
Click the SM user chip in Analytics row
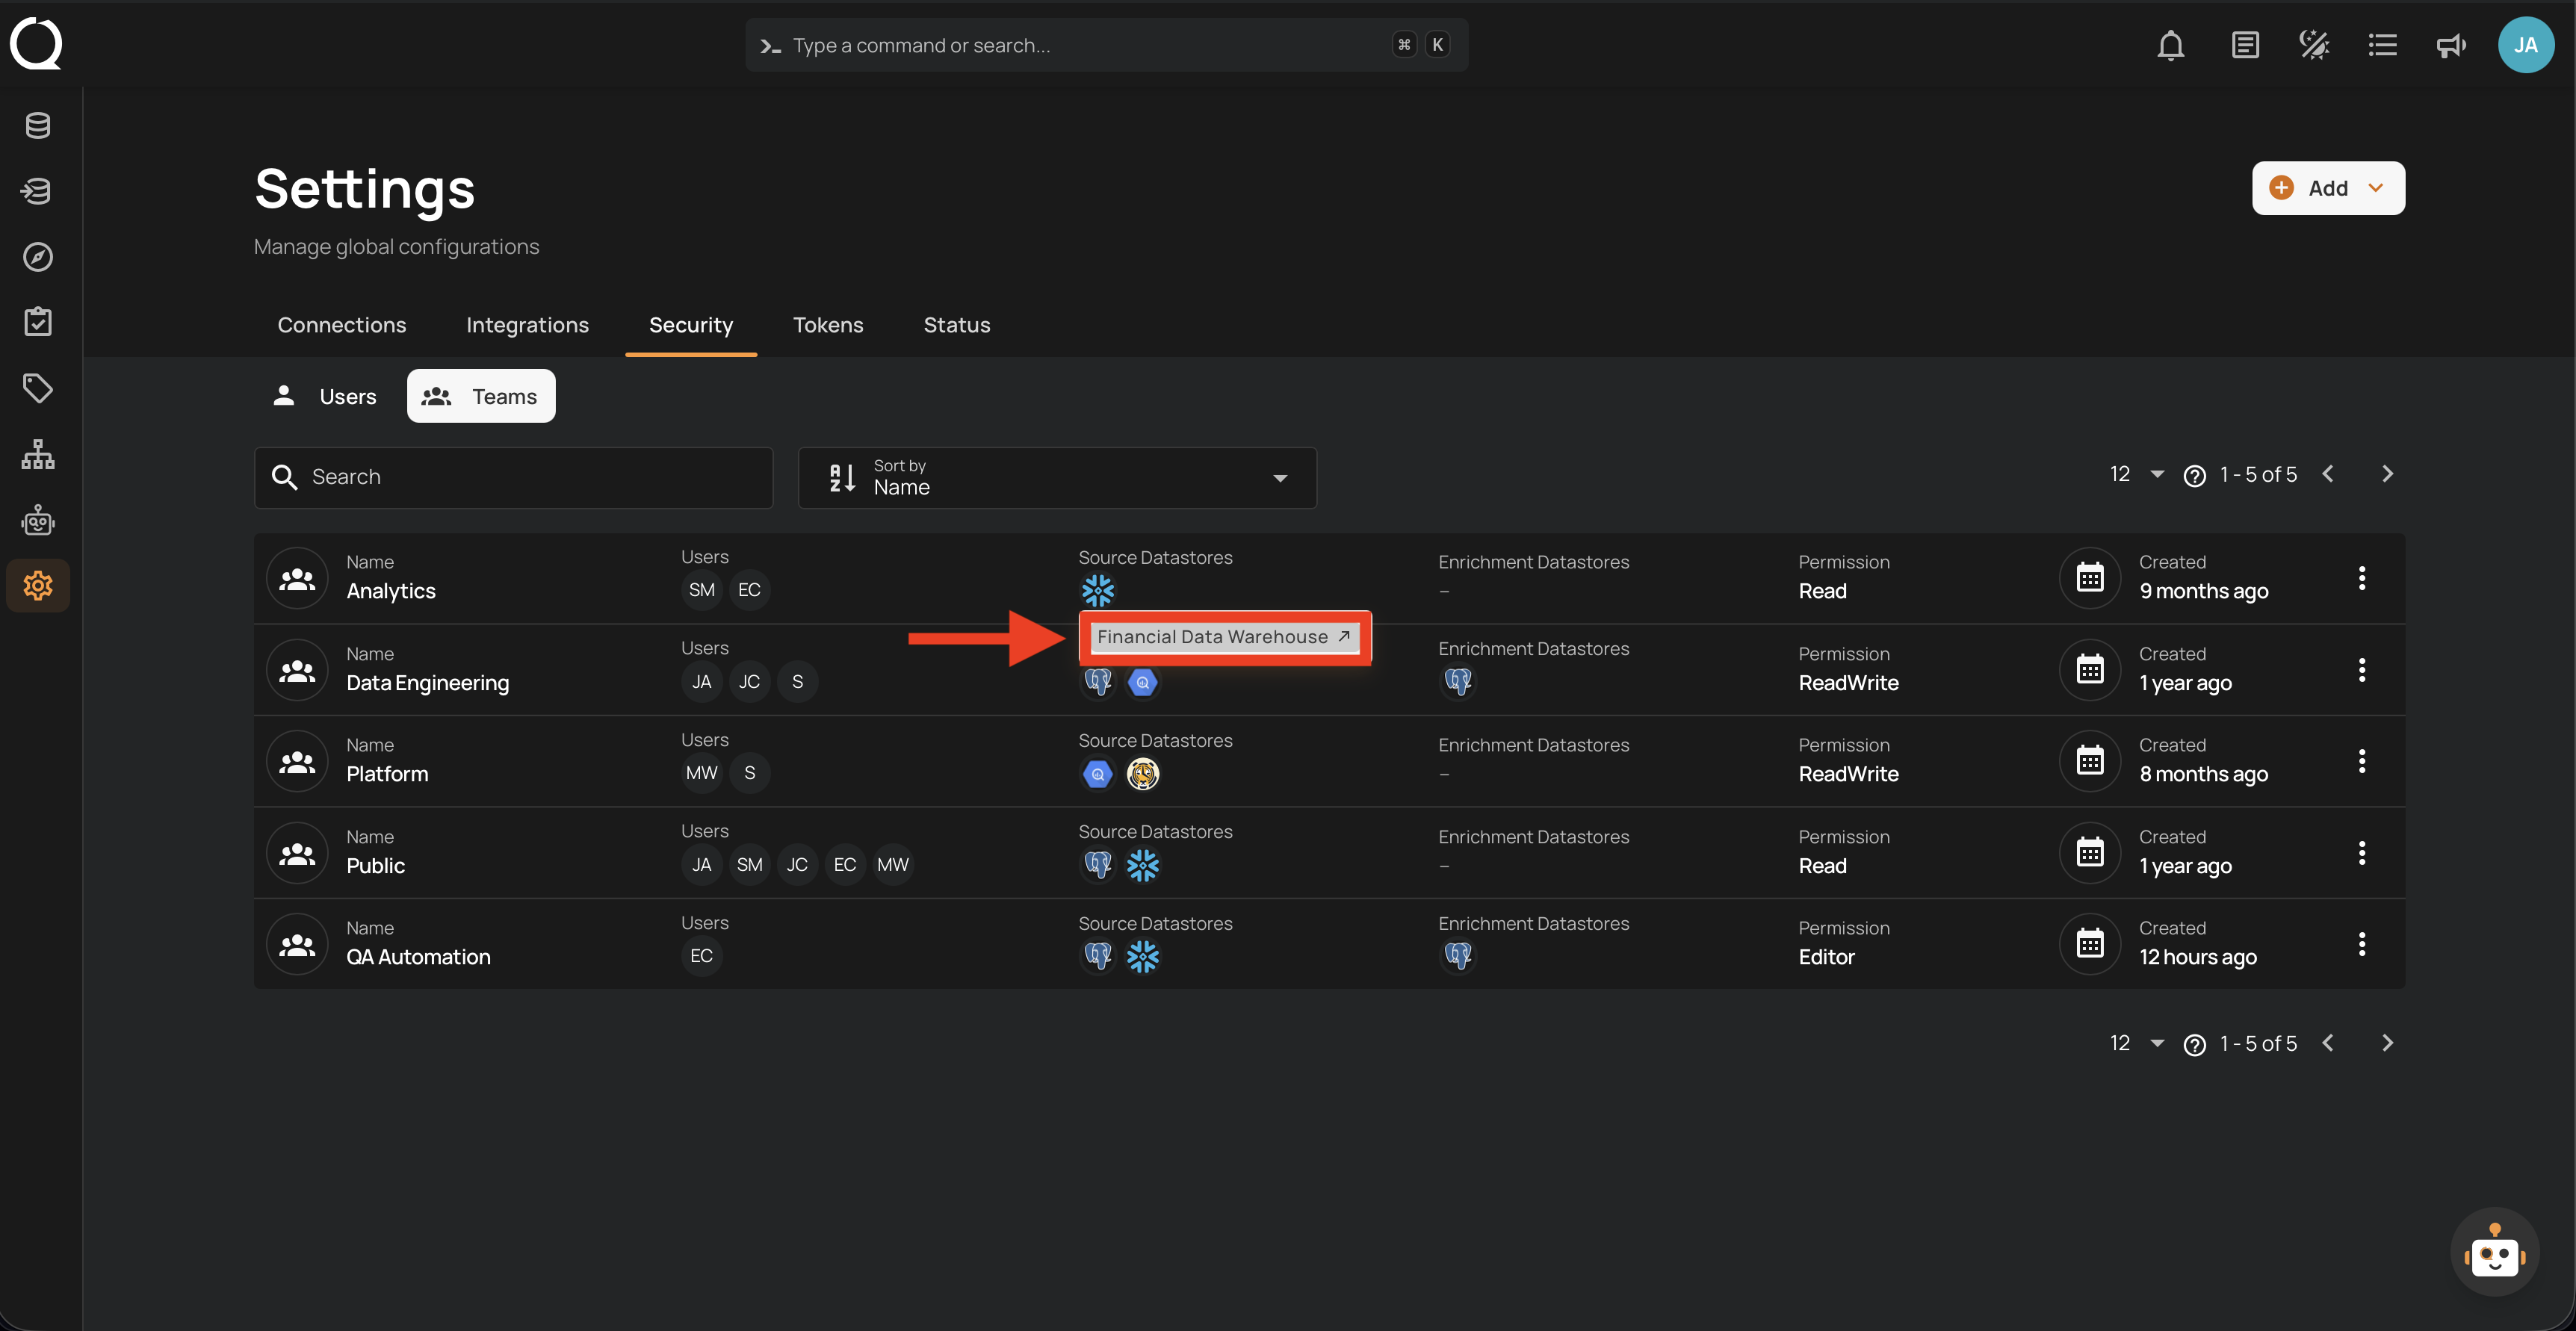702,590
